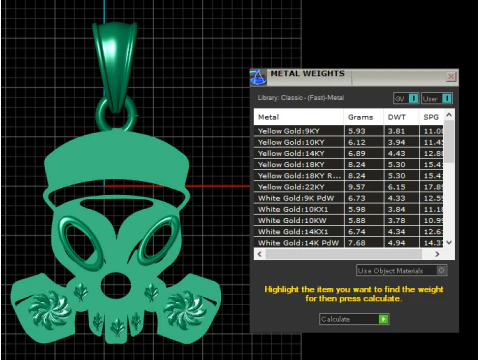Select the White Gold:14K PdW row
Screen dimensions: 480x360
pyautogui.click(x=349, y=243)
